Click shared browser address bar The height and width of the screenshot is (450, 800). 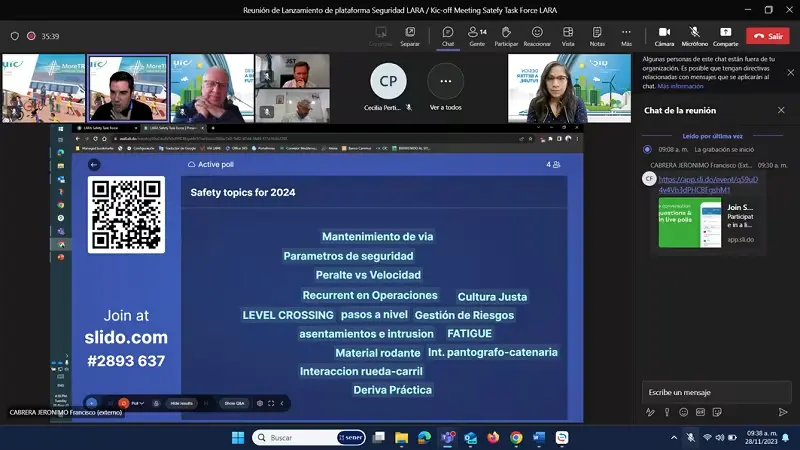point(314,138)
